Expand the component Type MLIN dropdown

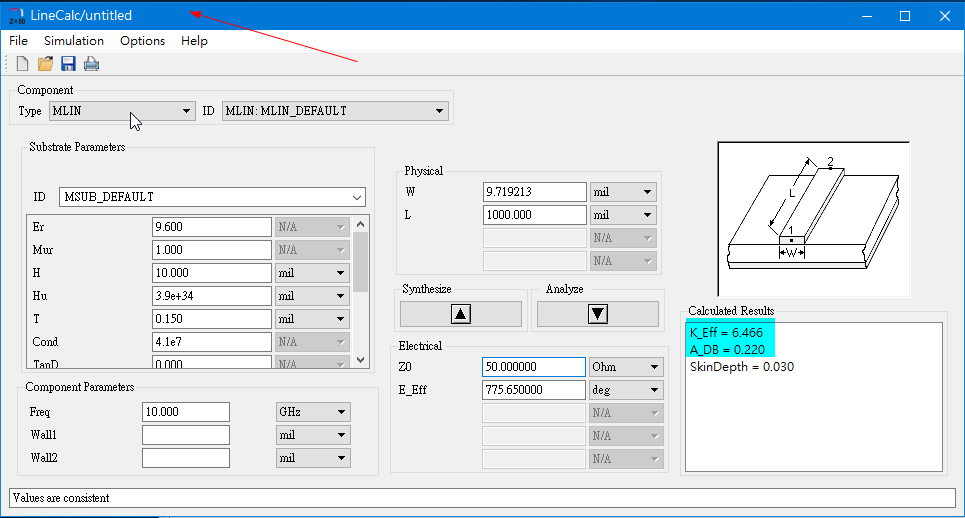[122, 111]
